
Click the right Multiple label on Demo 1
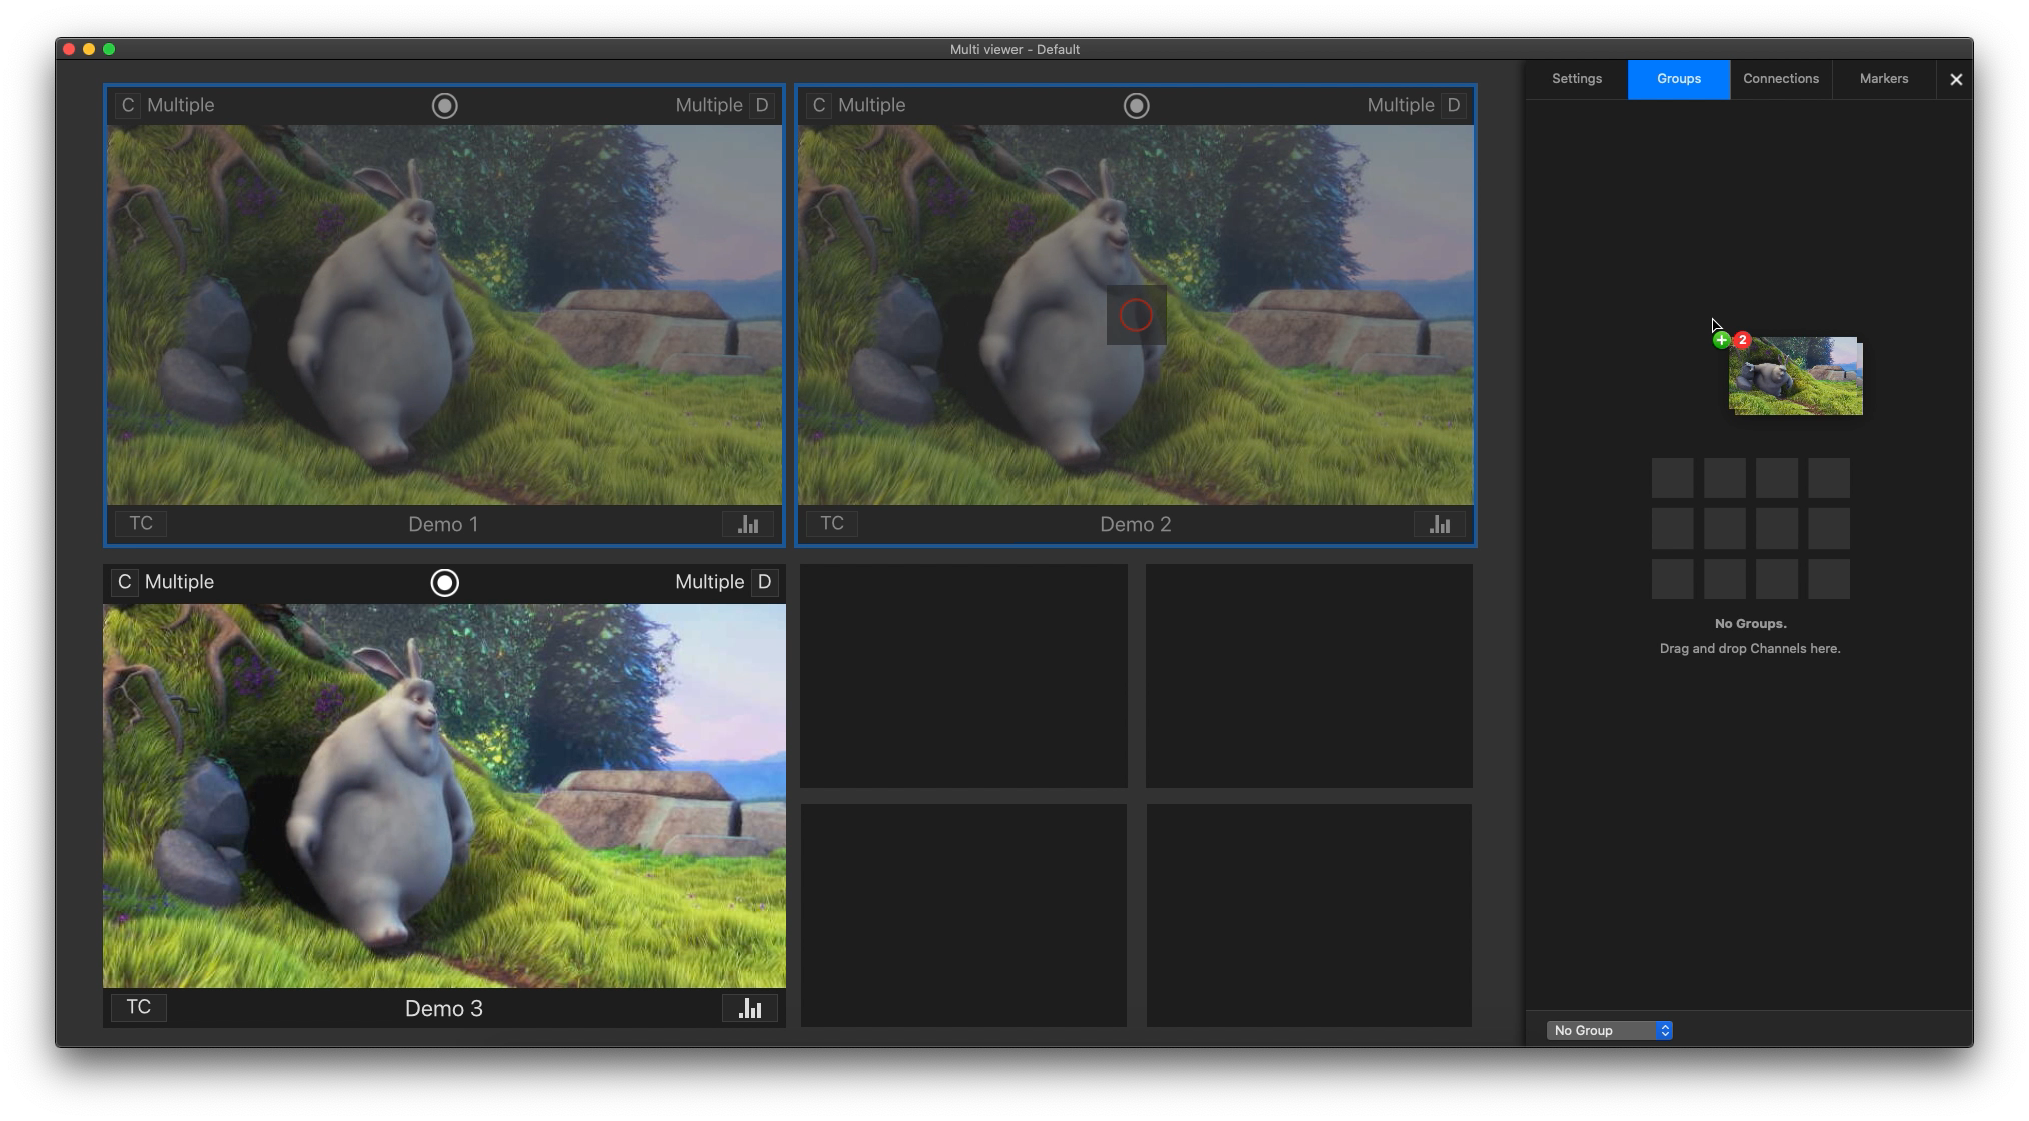tap(709, 105)
